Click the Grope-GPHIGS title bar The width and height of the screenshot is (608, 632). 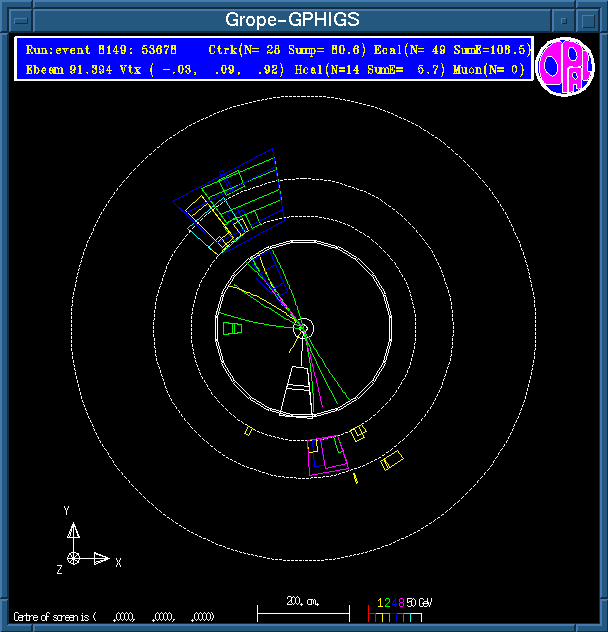[290, 19]
